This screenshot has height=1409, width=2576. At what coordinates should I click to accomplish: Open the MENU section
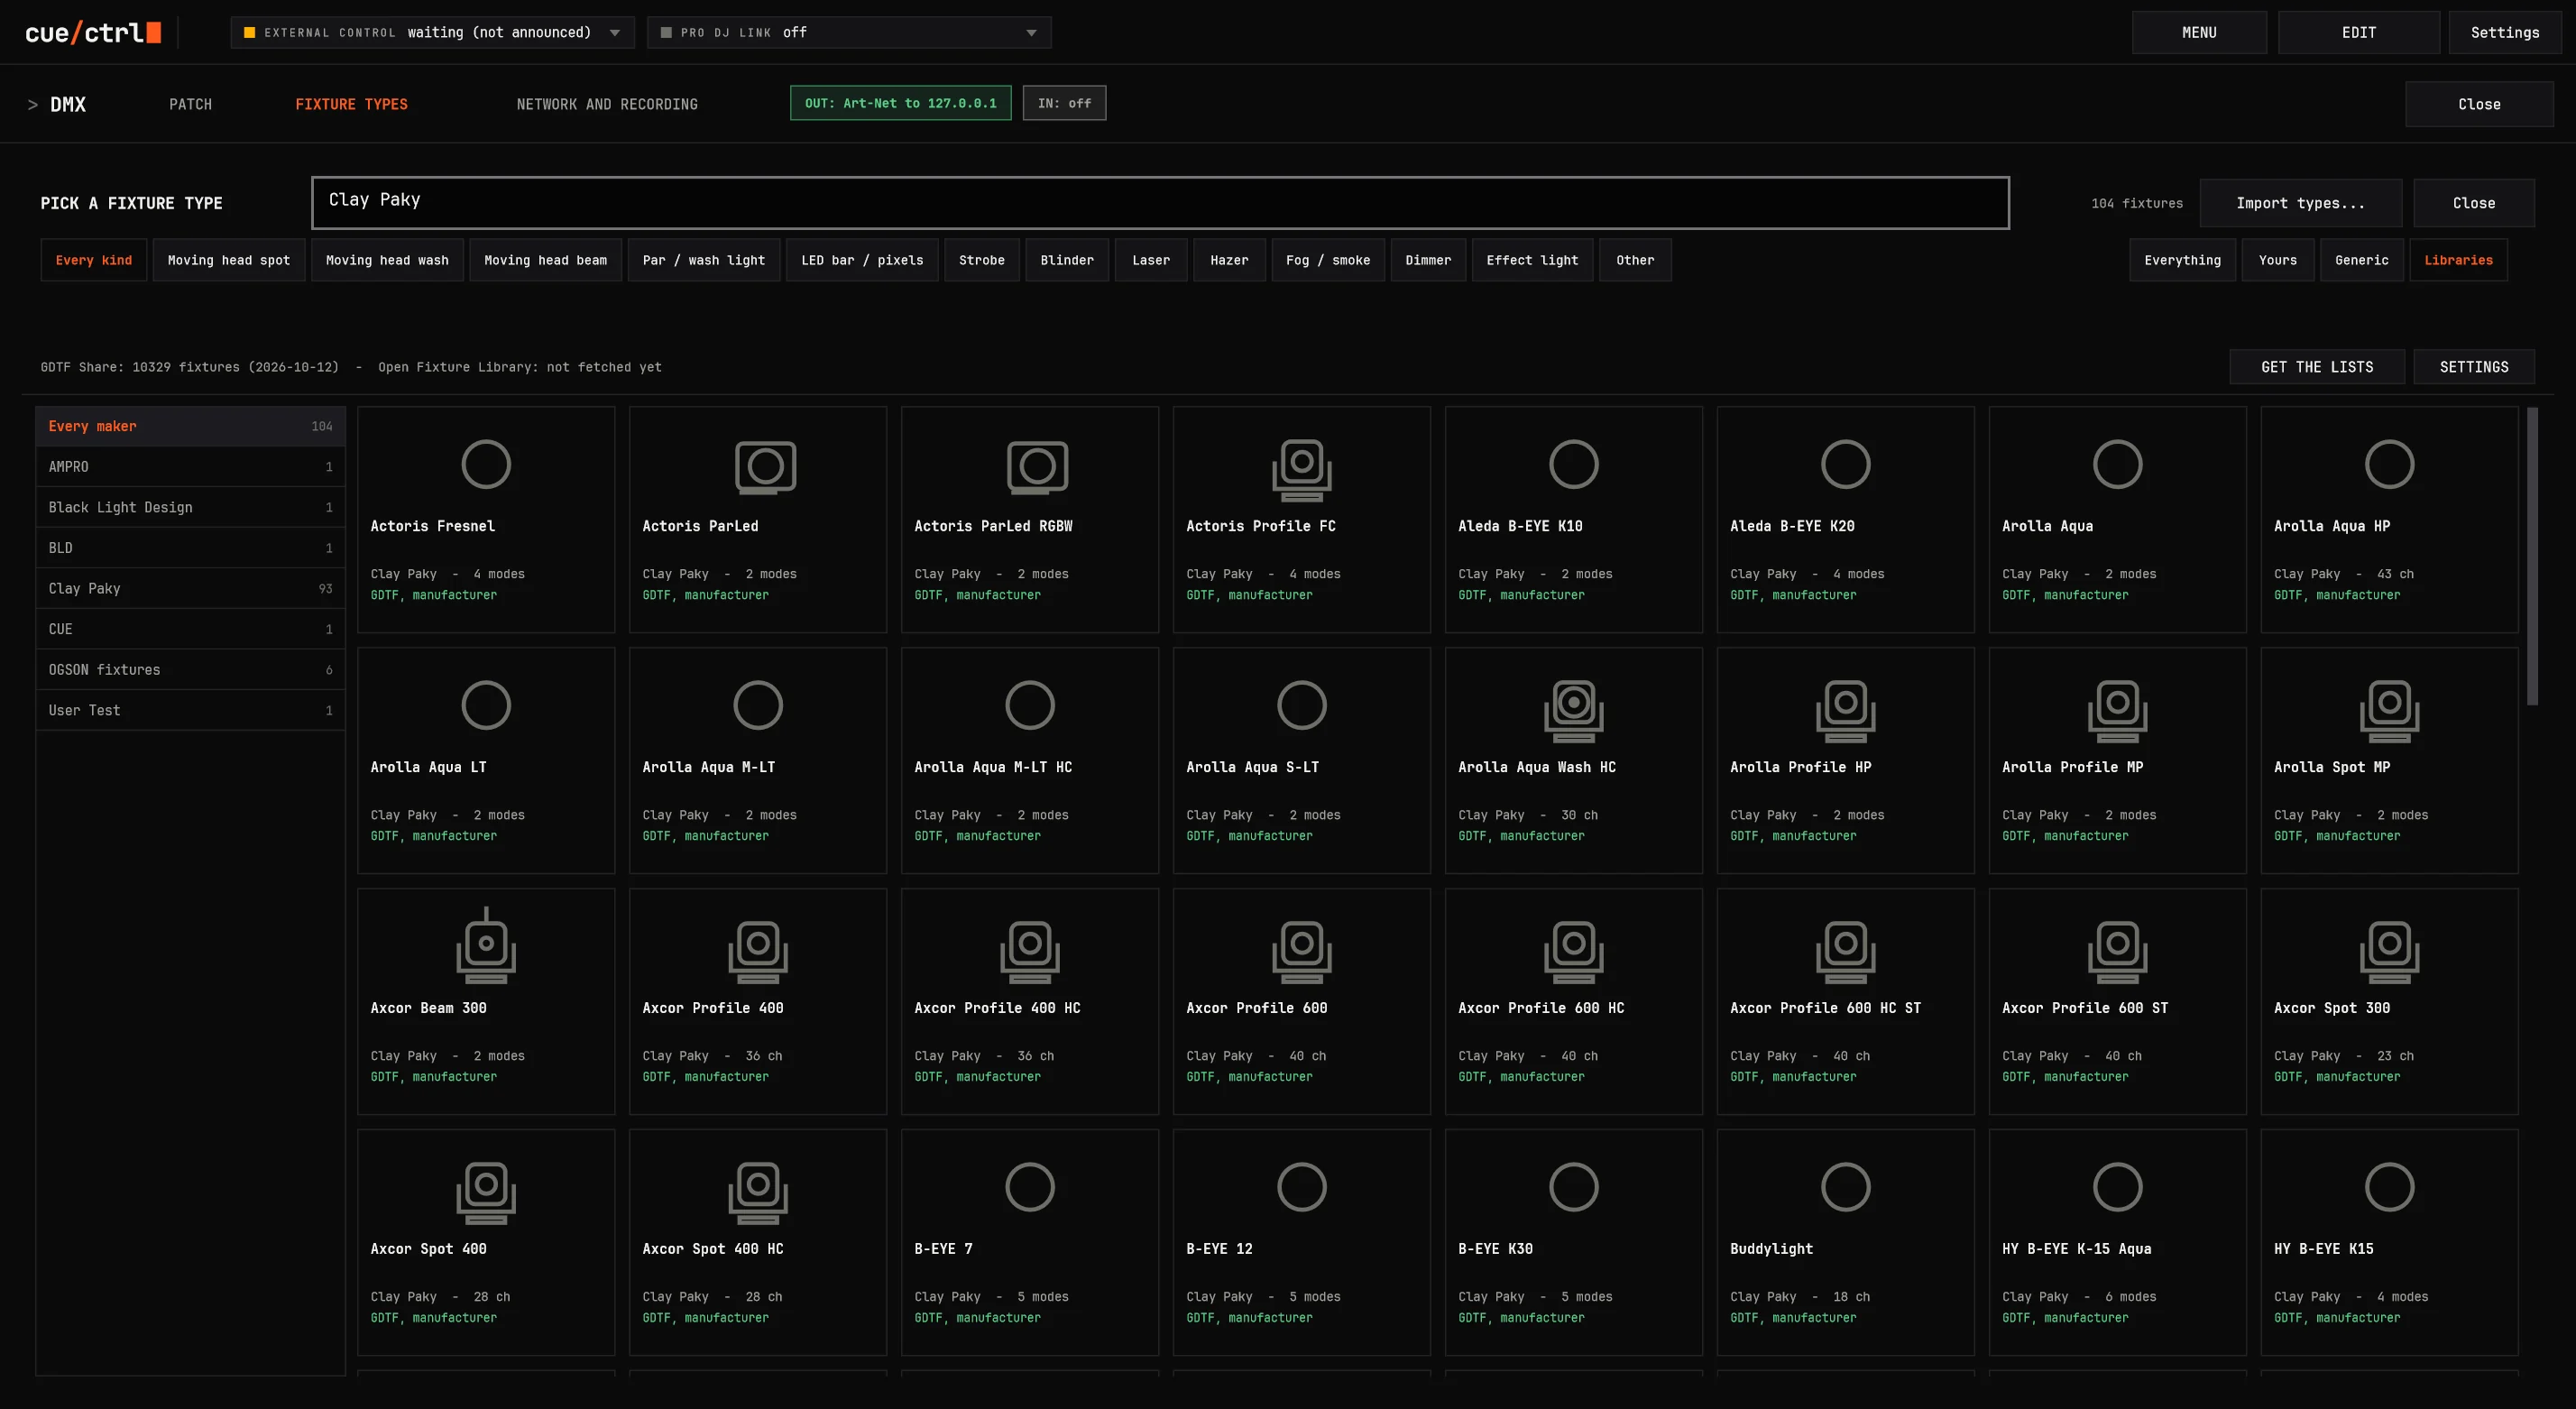click(x=2199, y=32)
